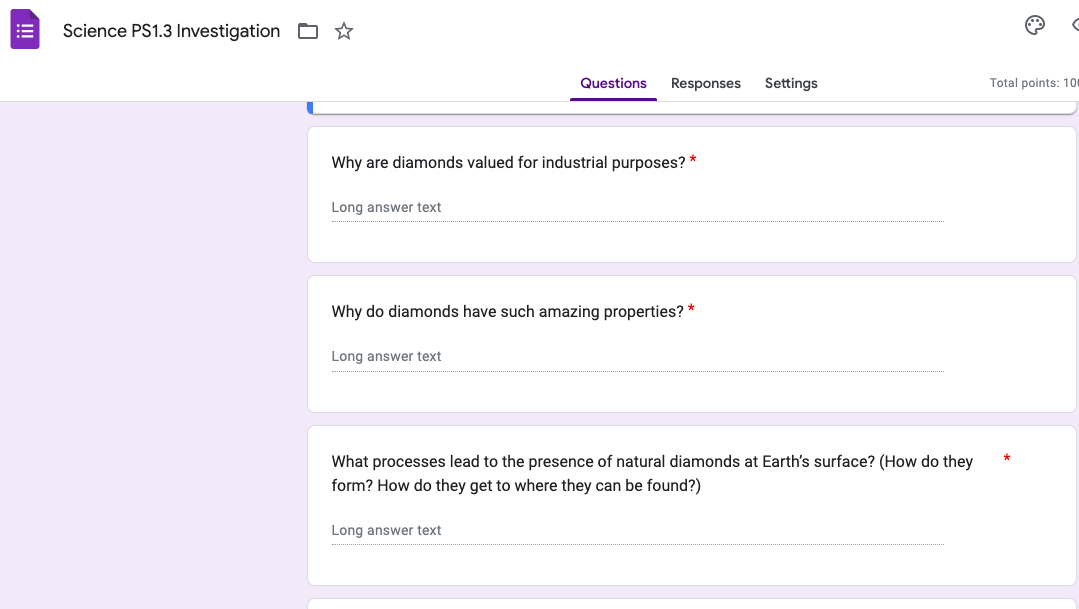Click long answer field under Earth's surface question
This screenshot has width=1079, height=609.
(x=637, y=531)
